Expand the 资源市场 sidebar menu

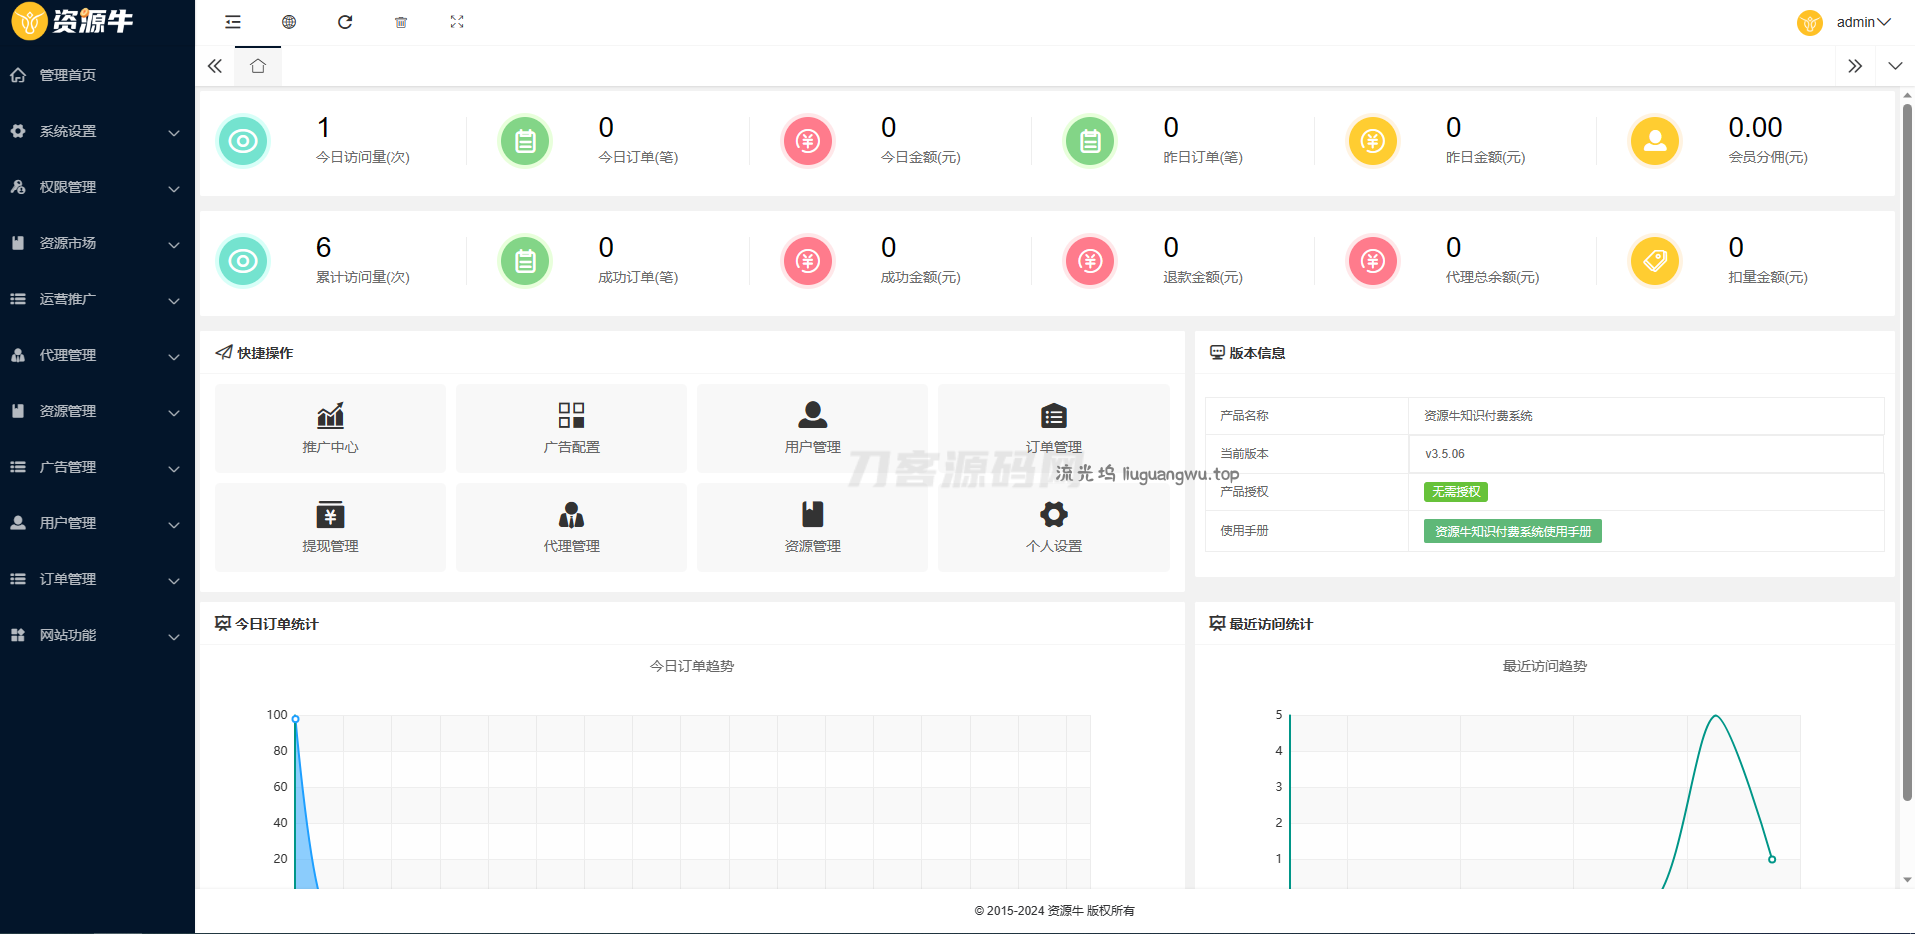(x=97, y=243)
